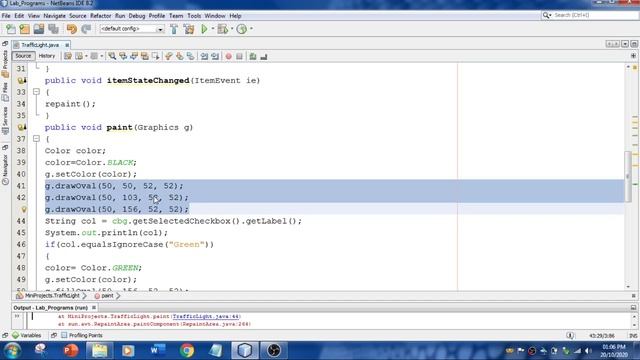Click the Profile Project toolbar icon
Viewport: 640px width, 360px height.
click(242, 29)
